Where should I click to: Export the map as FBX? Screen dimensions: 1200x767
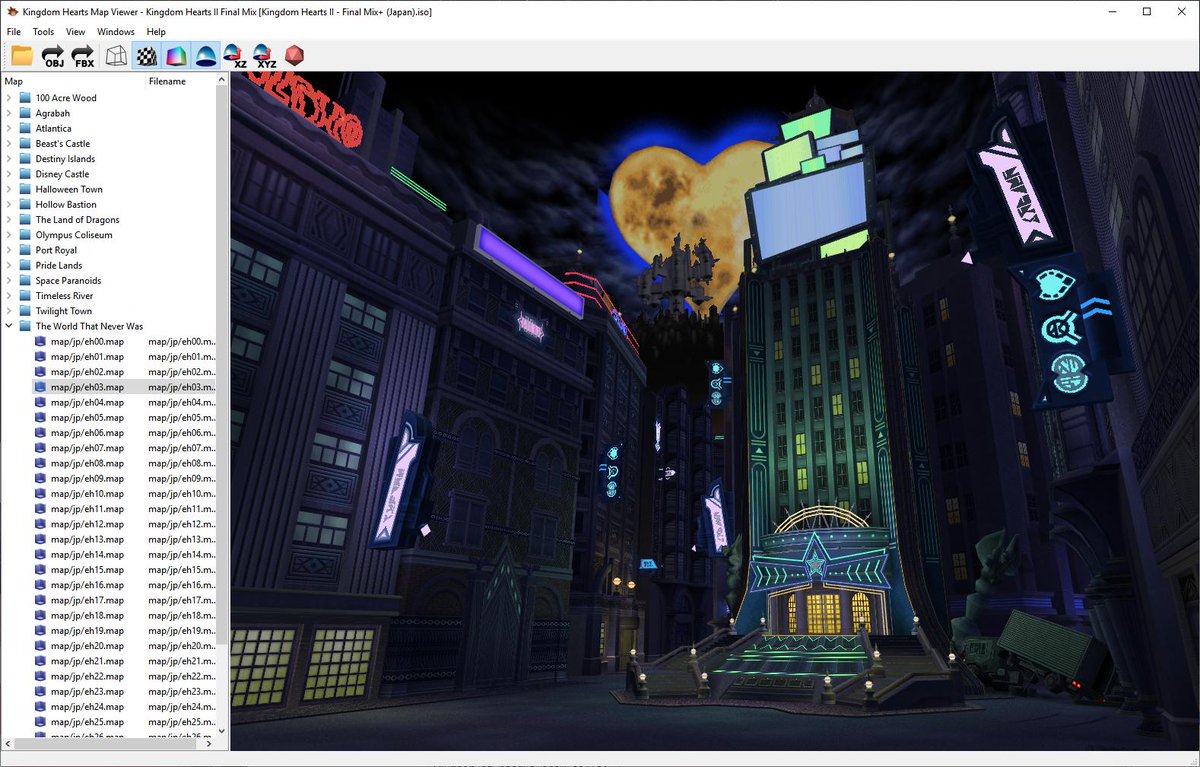(x=84, y=56)
